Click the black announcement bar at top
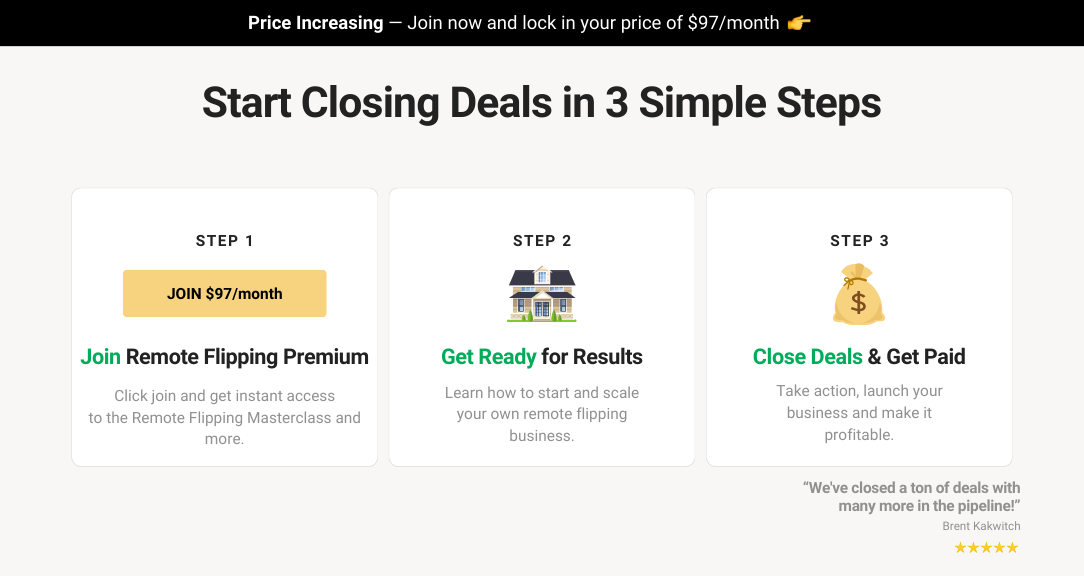The width and height of the screenshot is (1084, 576). [x=542, y=23]
